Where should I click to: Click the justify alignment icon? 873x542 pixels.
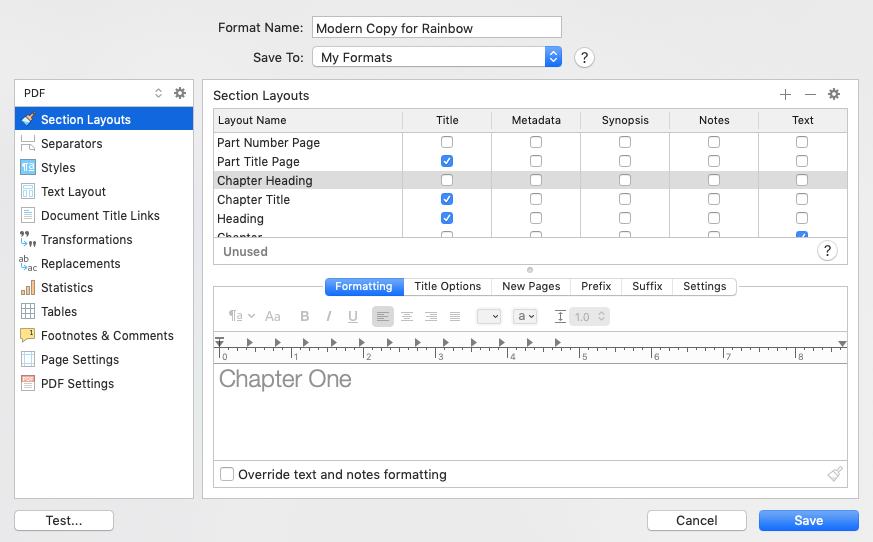455,316
